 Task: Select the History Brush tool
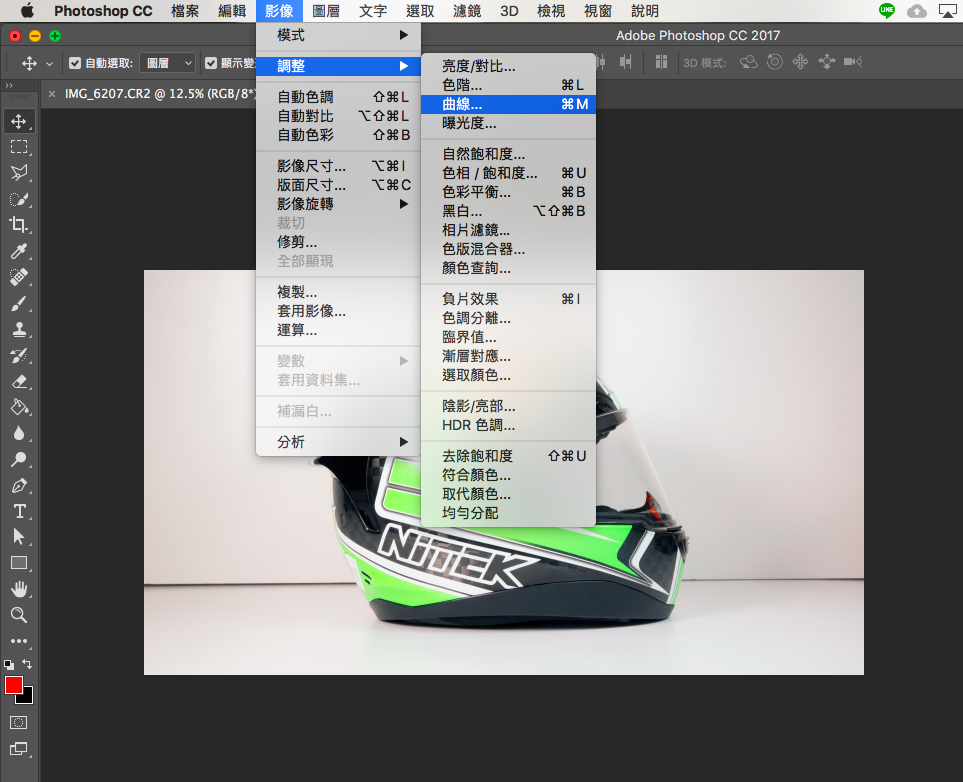coord(19,355)
